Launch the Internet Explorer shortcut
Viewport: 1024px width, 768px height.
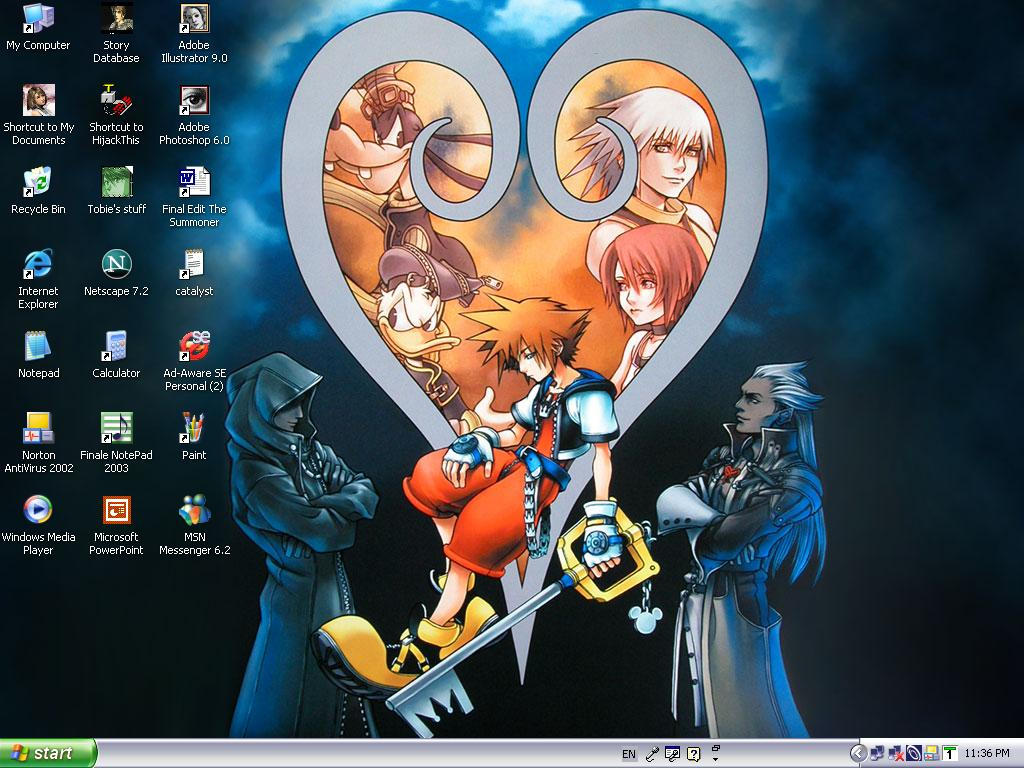click(x=38, y=279)
